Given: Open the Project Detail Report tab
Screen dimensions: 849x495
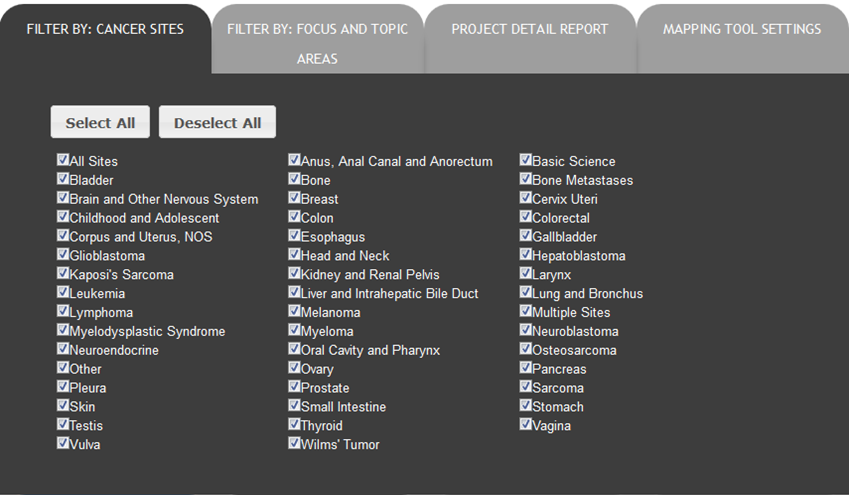Looking at the screenshot, I should click(530, 39).
